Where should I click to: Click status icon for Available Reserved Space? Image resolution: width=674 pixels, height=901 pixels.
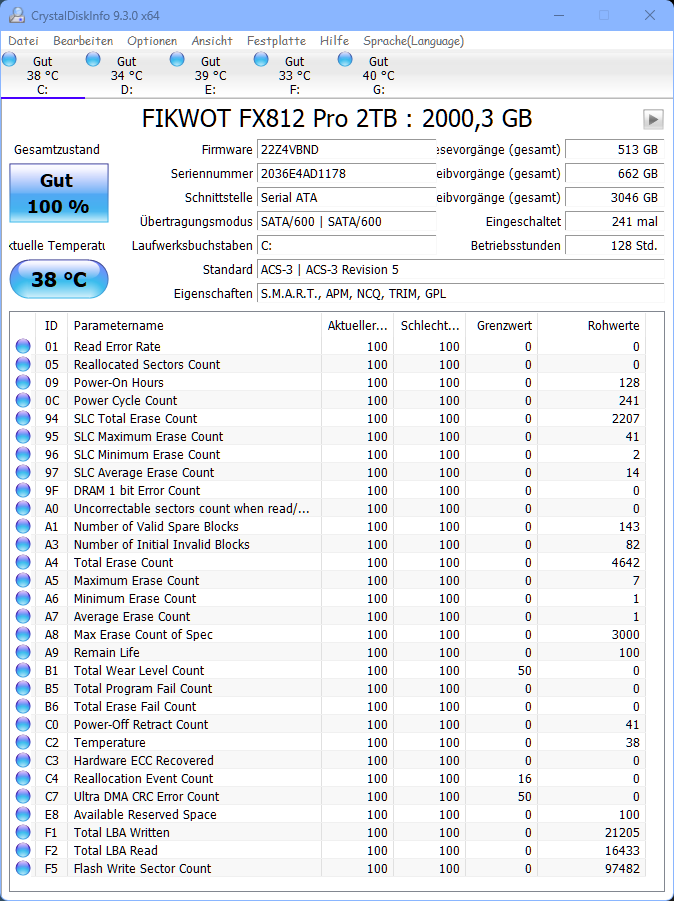pos(23,814)
